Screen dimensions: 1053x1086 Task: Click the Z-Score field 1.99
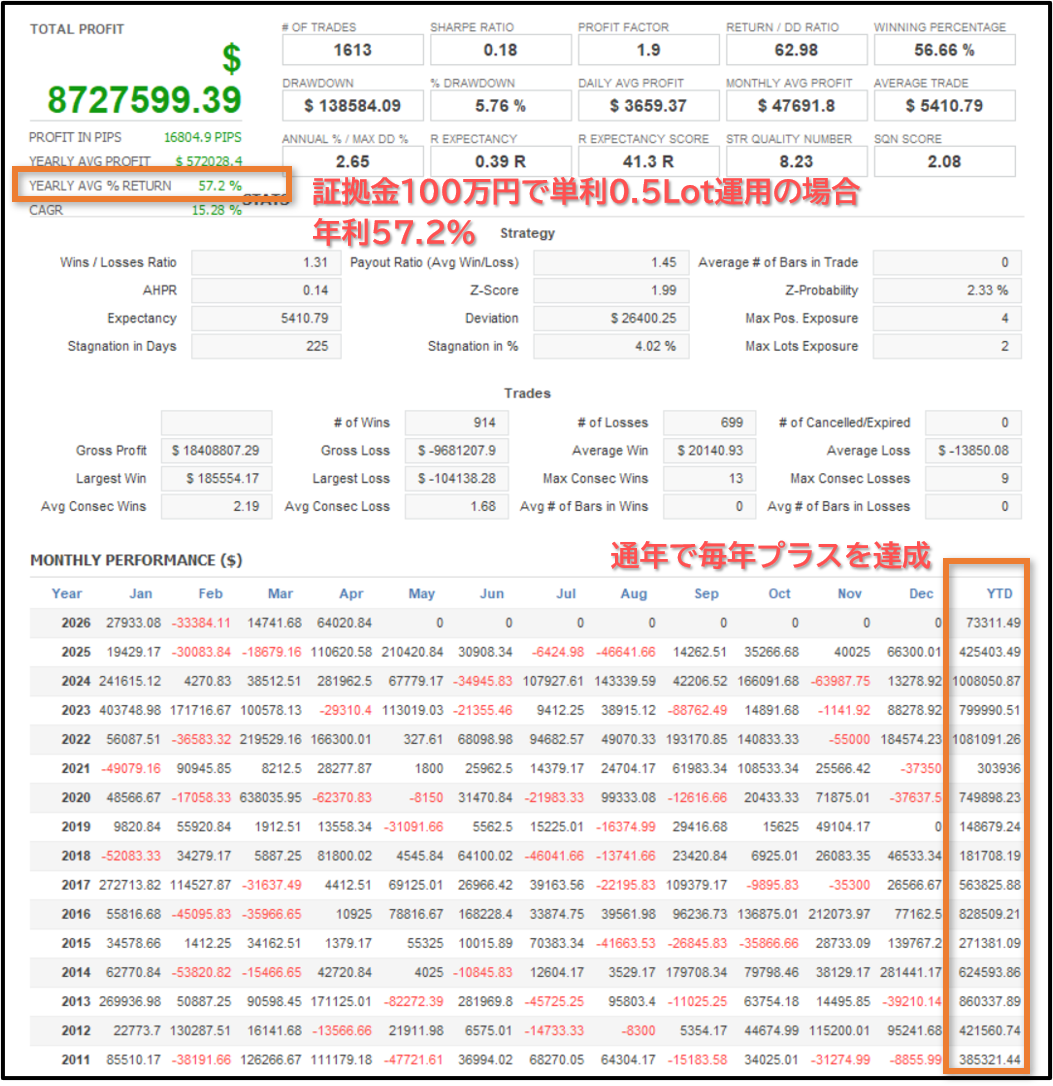[611, 290]
